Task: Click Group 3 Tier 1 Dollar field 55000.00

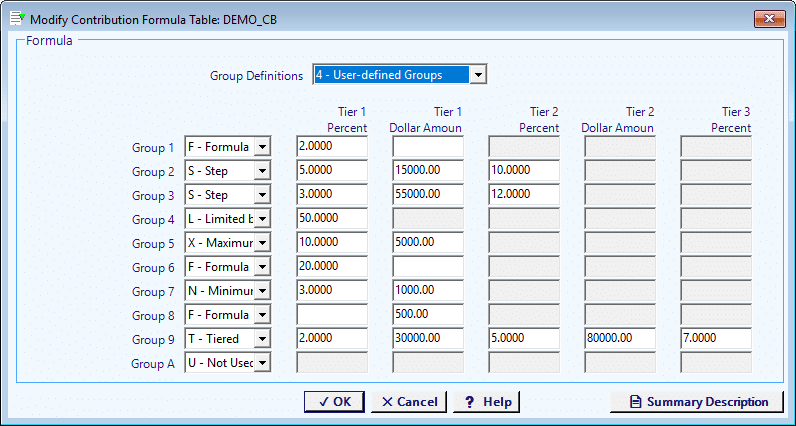Action: [428, 194]
